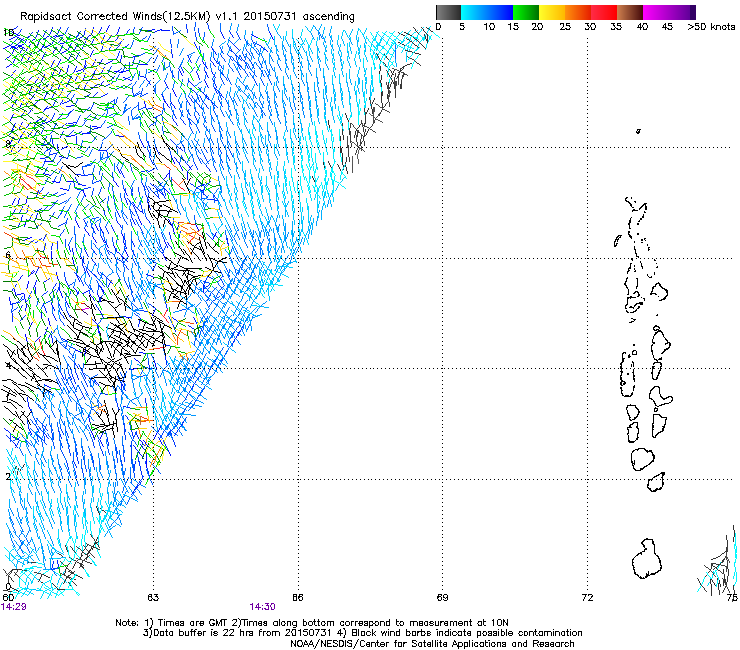Click the '>50 knots' legend label
This screenshot has height=650, width=740.
click(711, 27)
